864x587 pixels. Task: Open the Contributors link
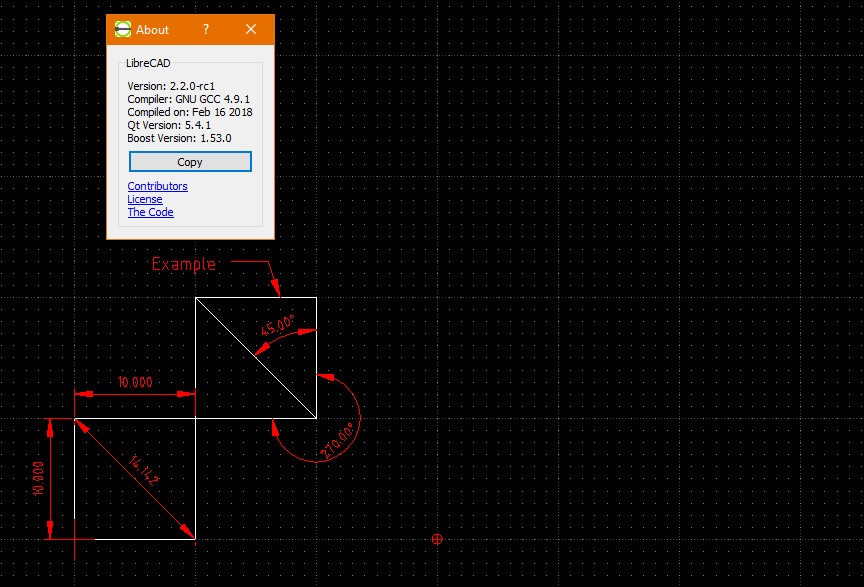click(x=157, y=186)
